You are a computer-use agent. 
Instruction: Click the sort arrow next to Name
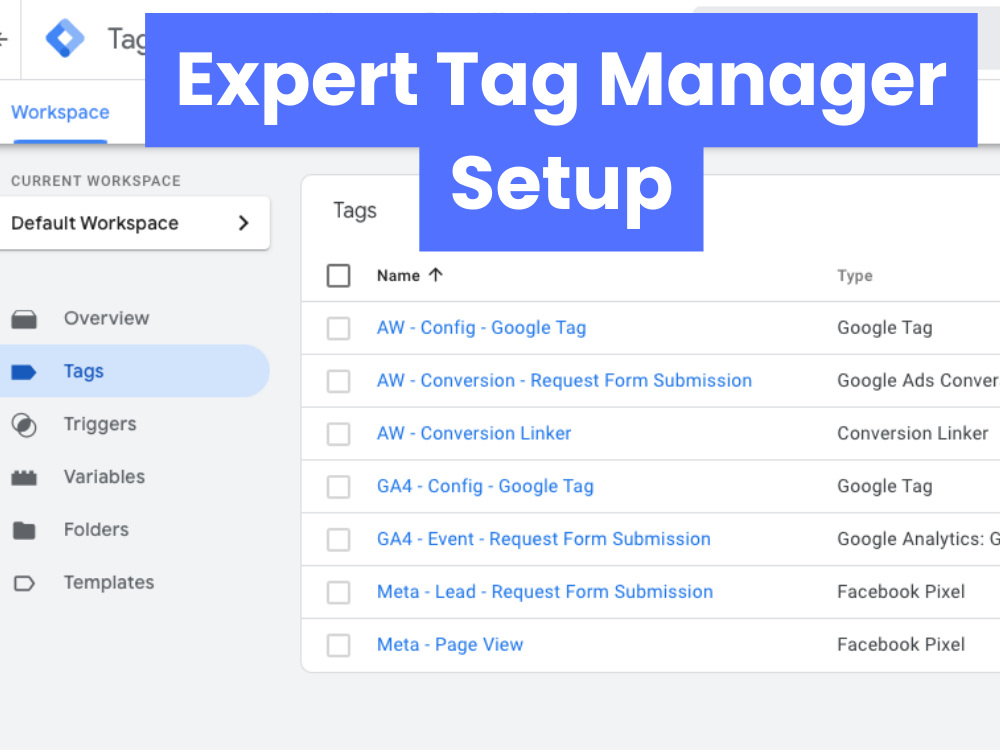click(x=436, y=275)
